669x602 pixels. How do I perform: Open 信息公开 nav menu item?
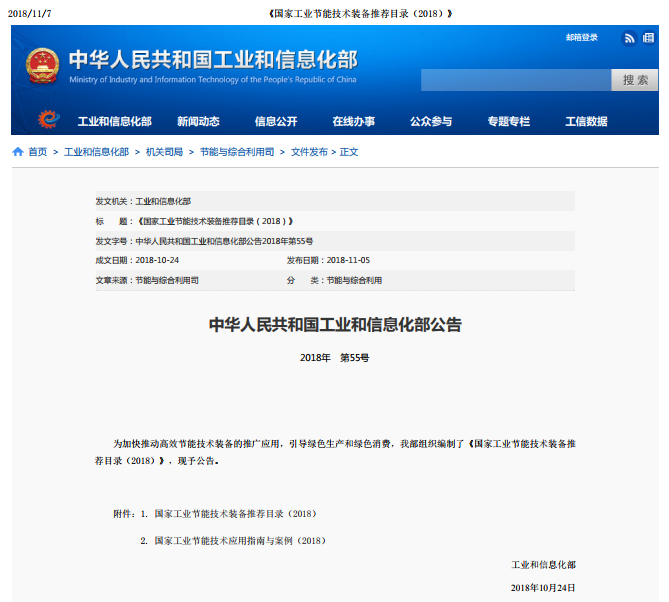[x=276, y=121]
